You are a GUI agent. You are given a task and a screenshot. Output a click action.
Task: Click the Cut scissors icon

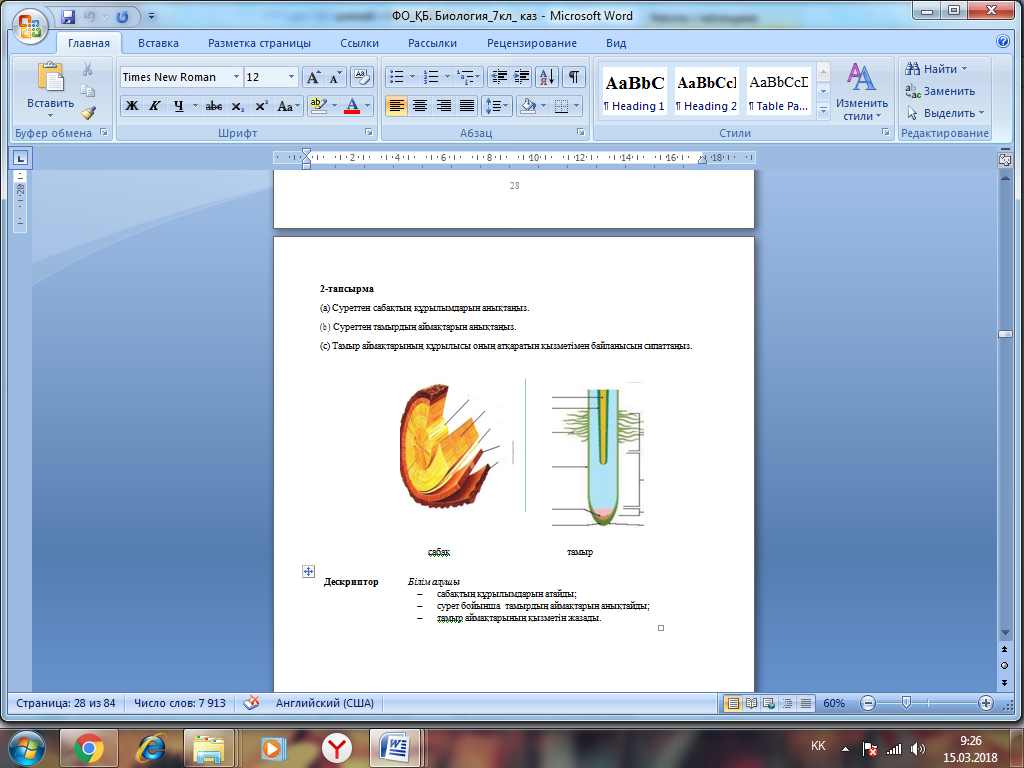88,69
